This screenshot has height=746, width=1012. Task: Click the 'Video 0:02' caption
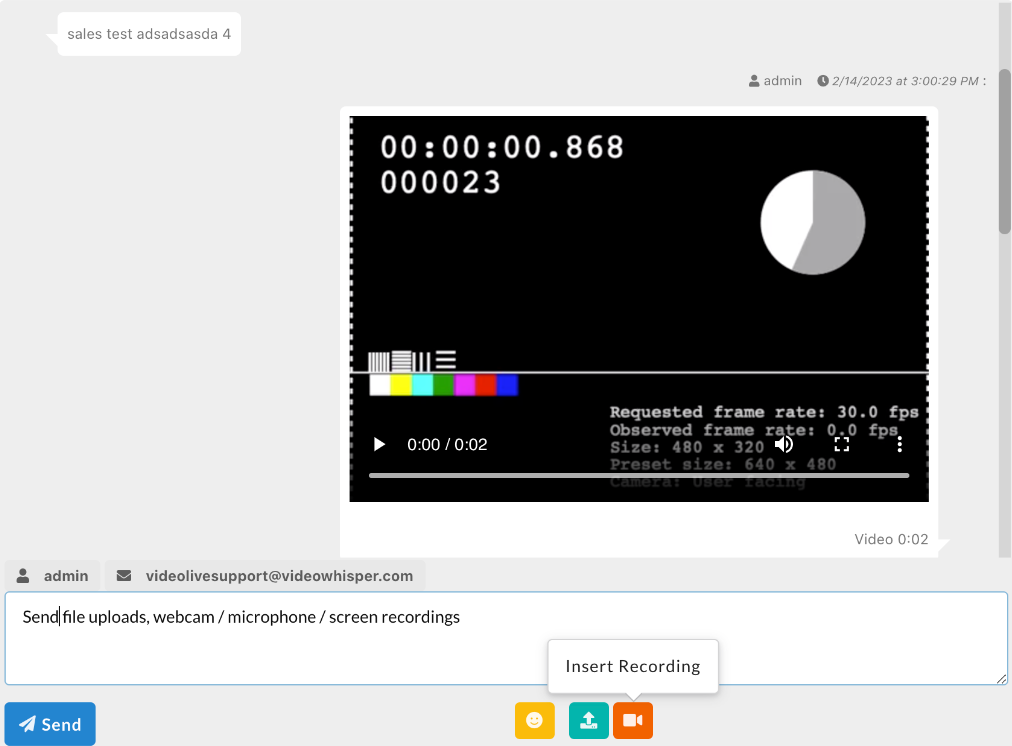(x=891, y=539)
